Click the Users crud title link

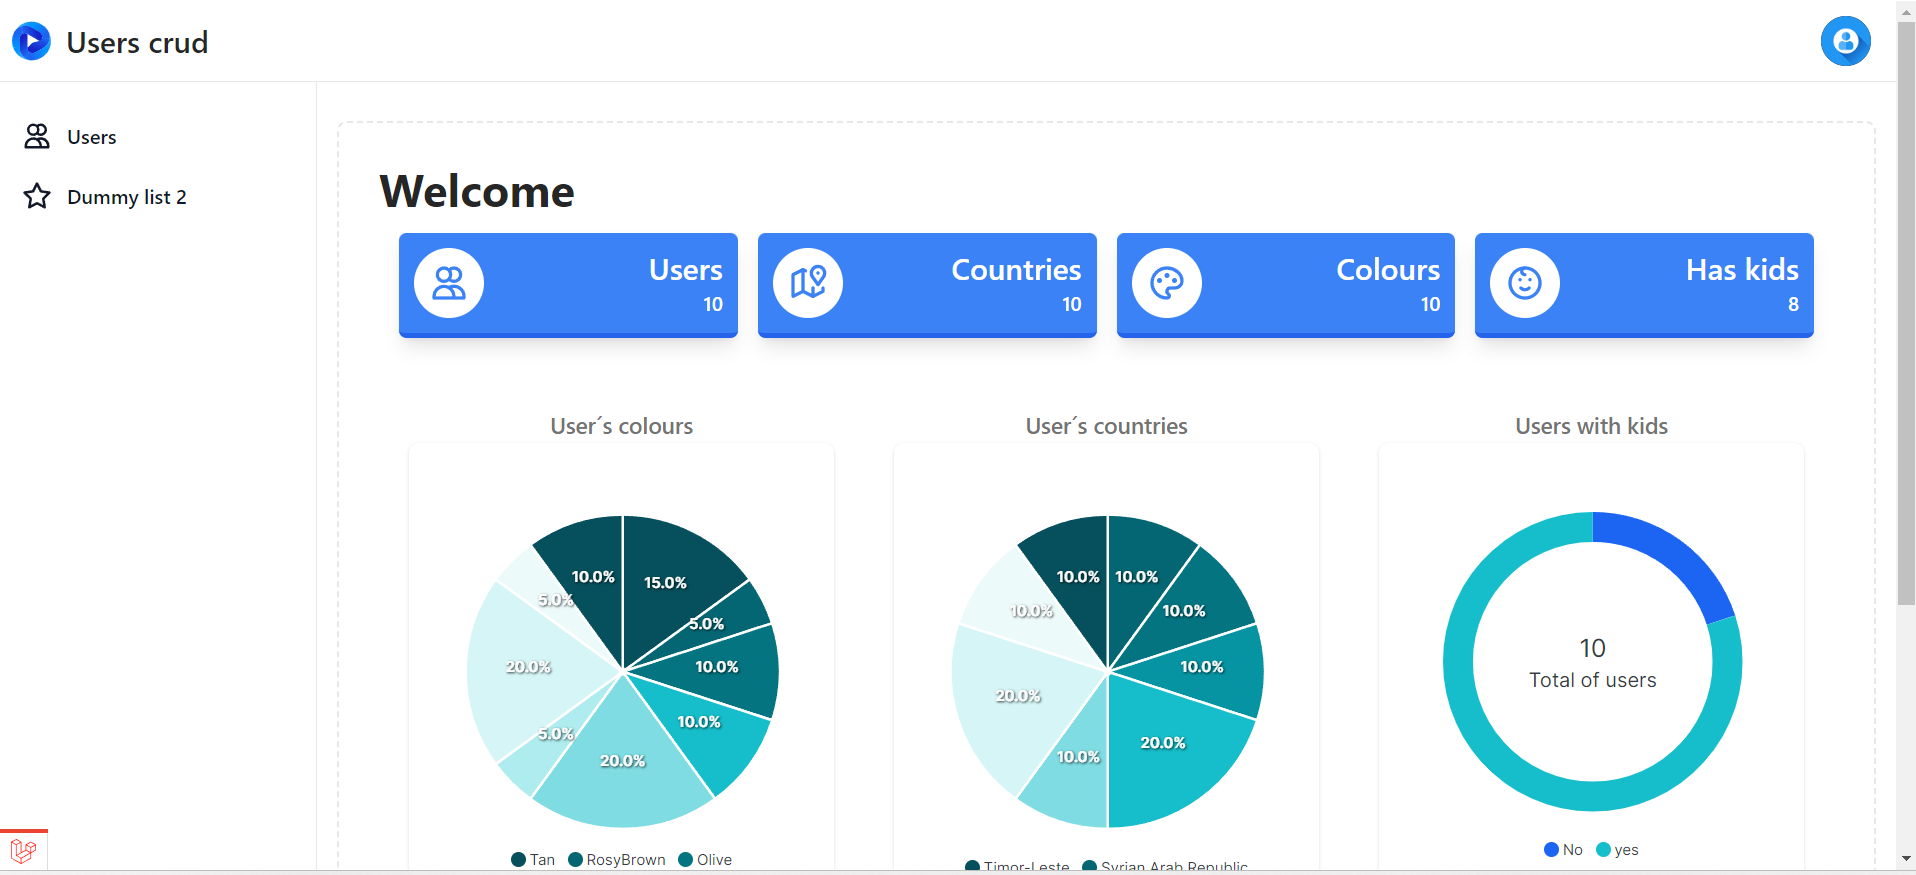[137, 42]
